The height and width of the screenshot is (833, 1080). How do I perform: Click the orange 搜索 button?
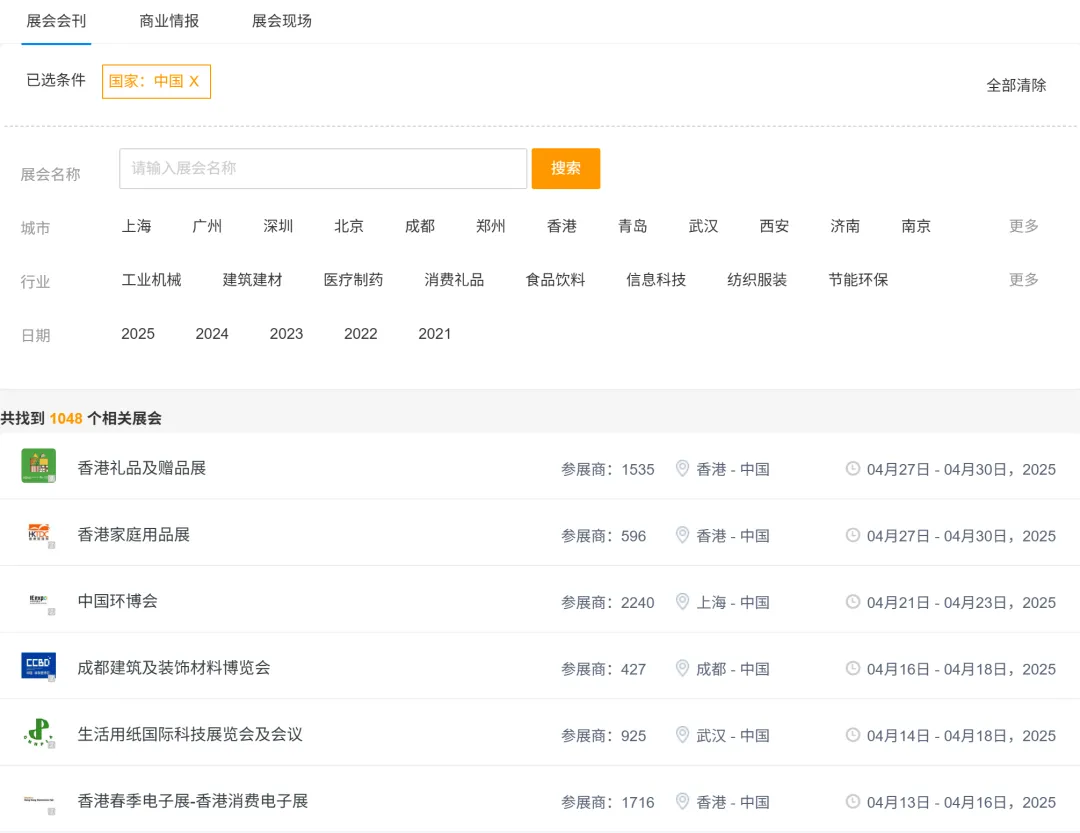565,168
